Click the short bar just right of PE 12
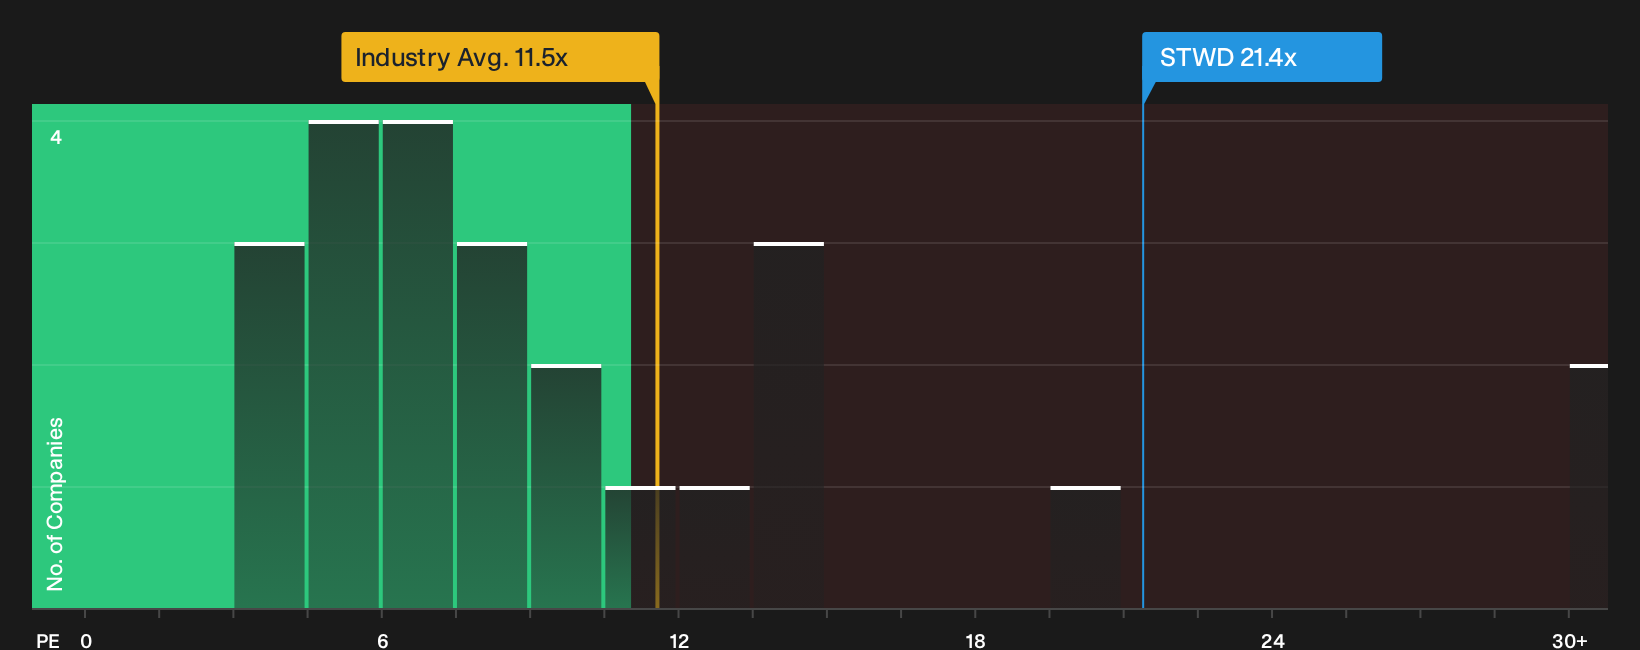 (x=715, y=547)
